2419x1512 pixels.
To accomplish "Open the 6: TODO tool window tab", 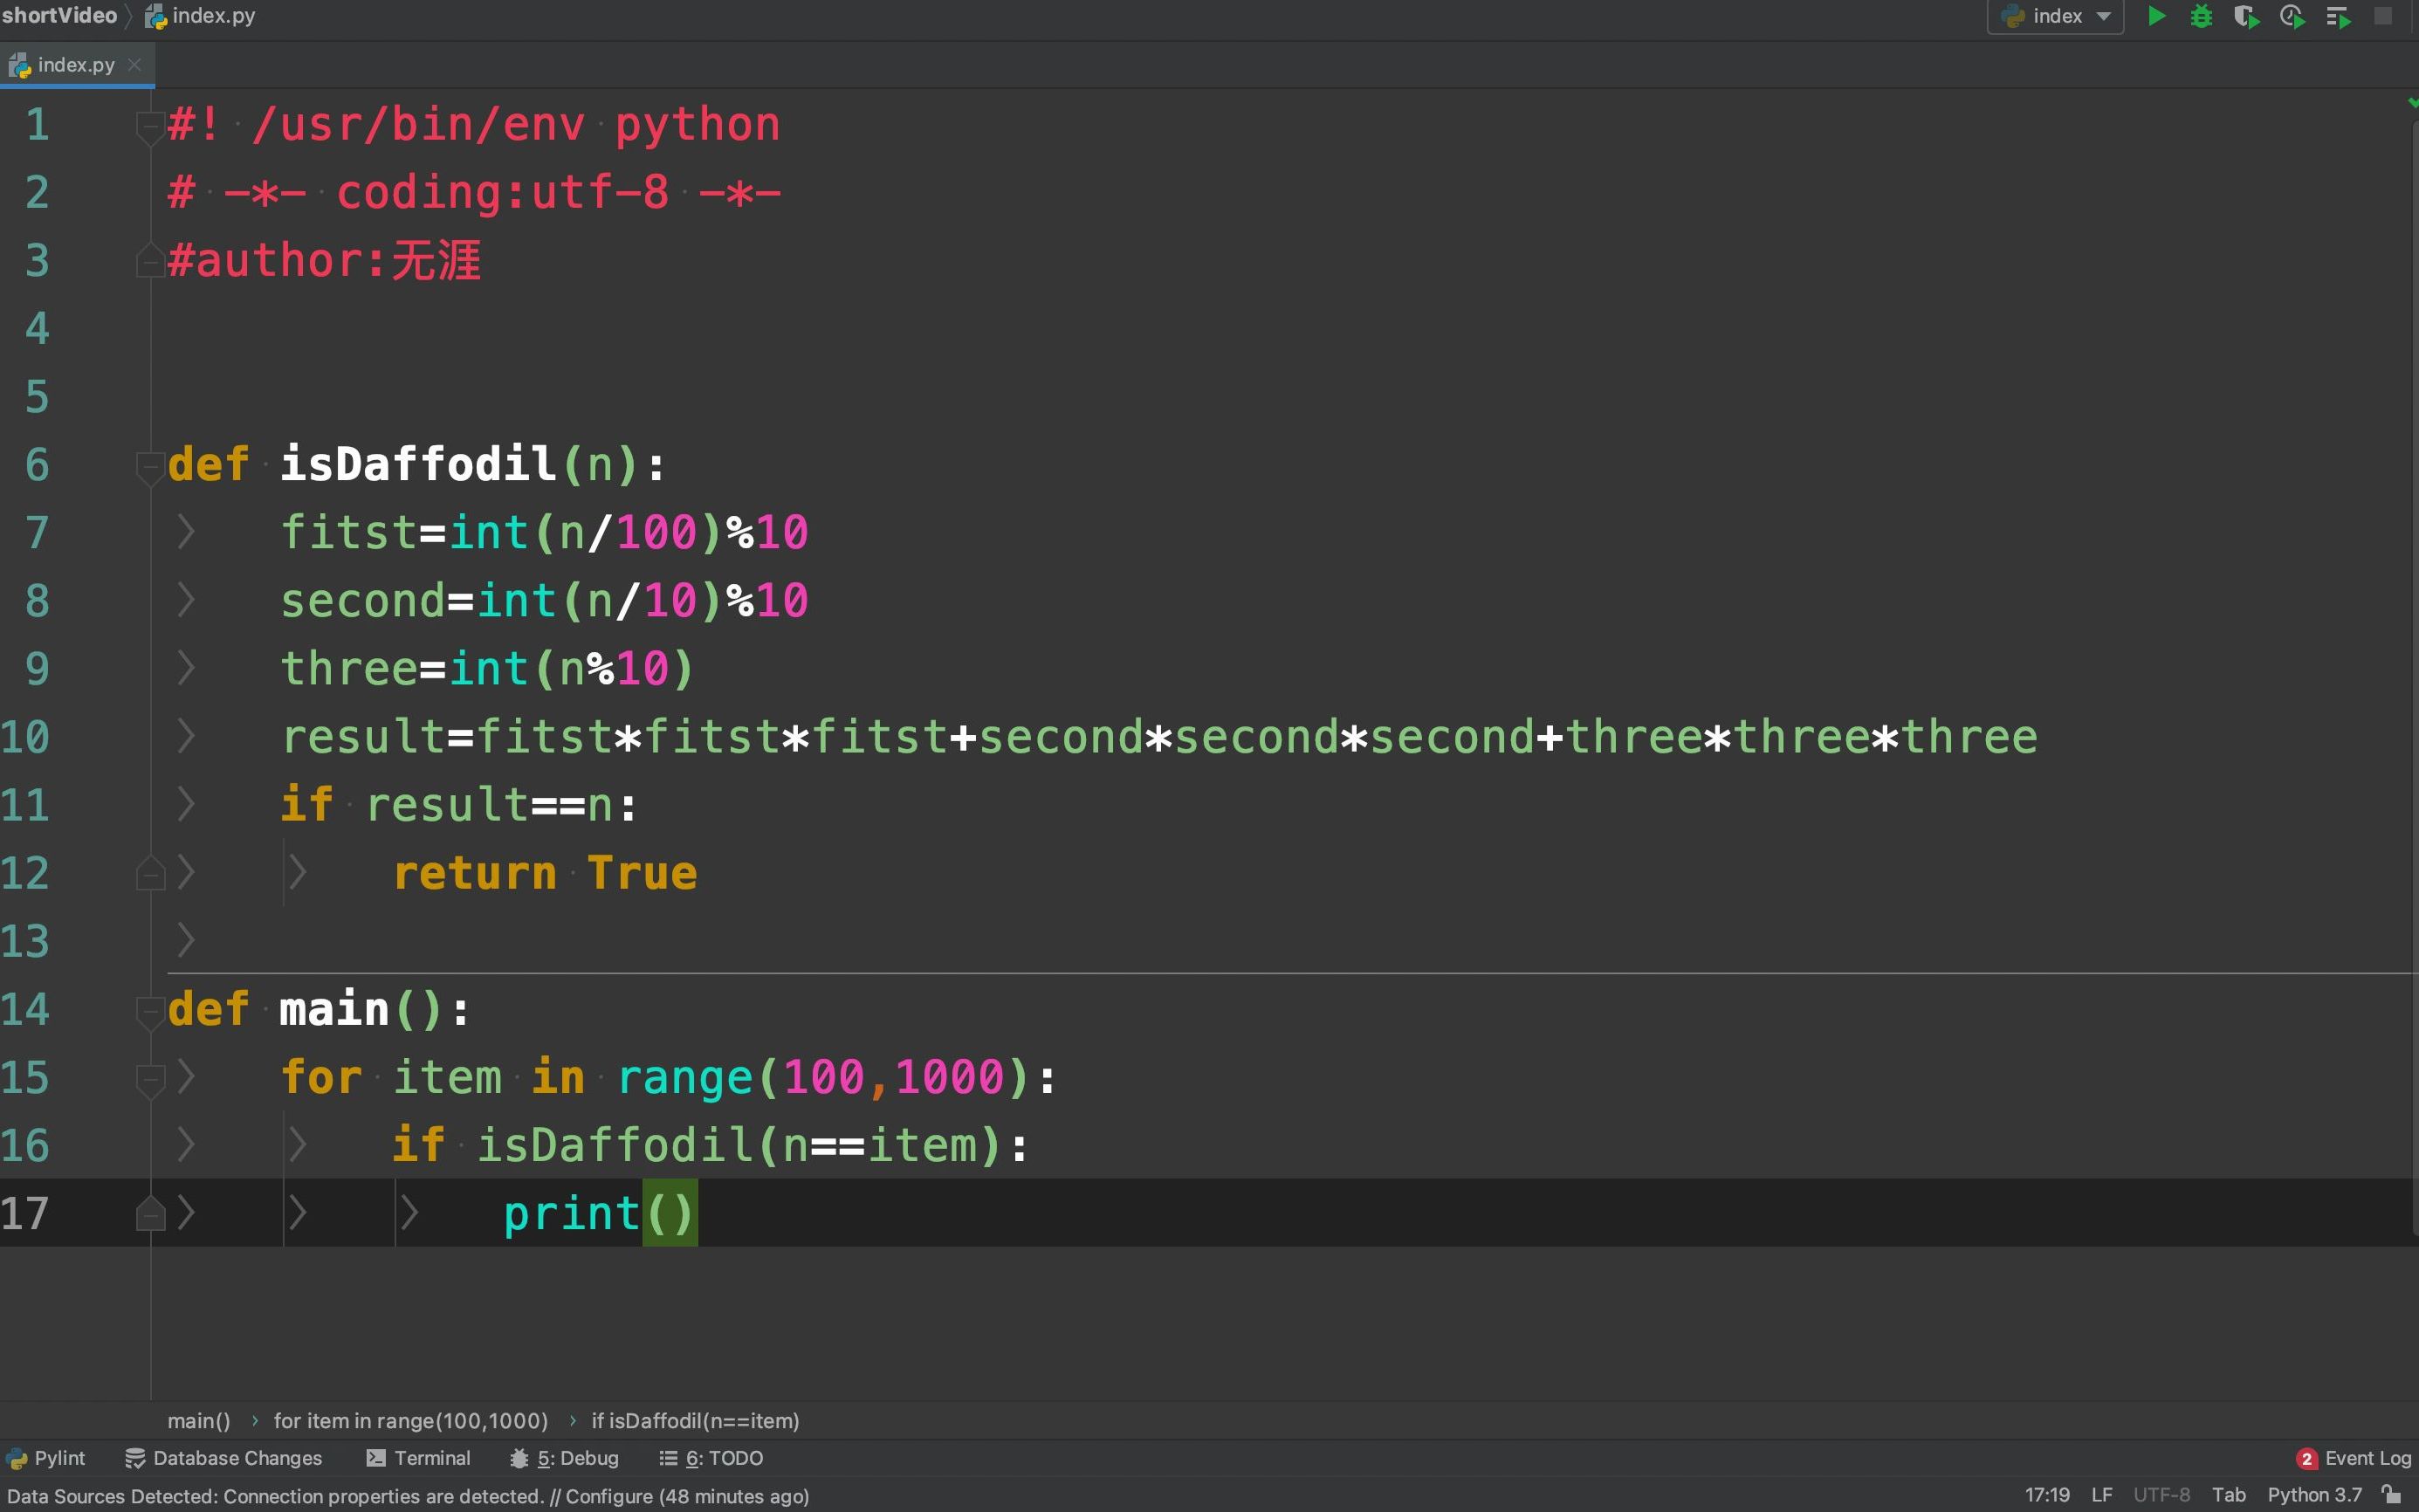I will [x=711, y=1458].
